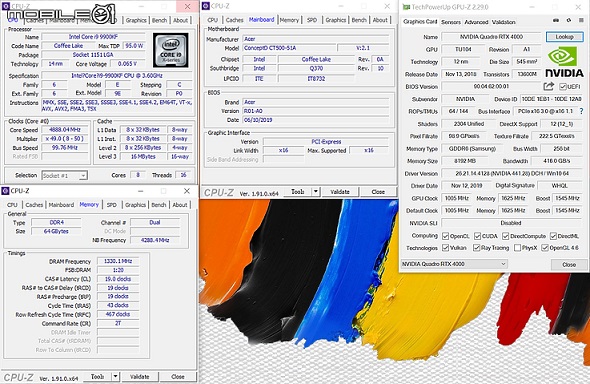Open the GPU-Z hamburger menu icon
This screenshot has width=590, height=384.
pos(581,20)
